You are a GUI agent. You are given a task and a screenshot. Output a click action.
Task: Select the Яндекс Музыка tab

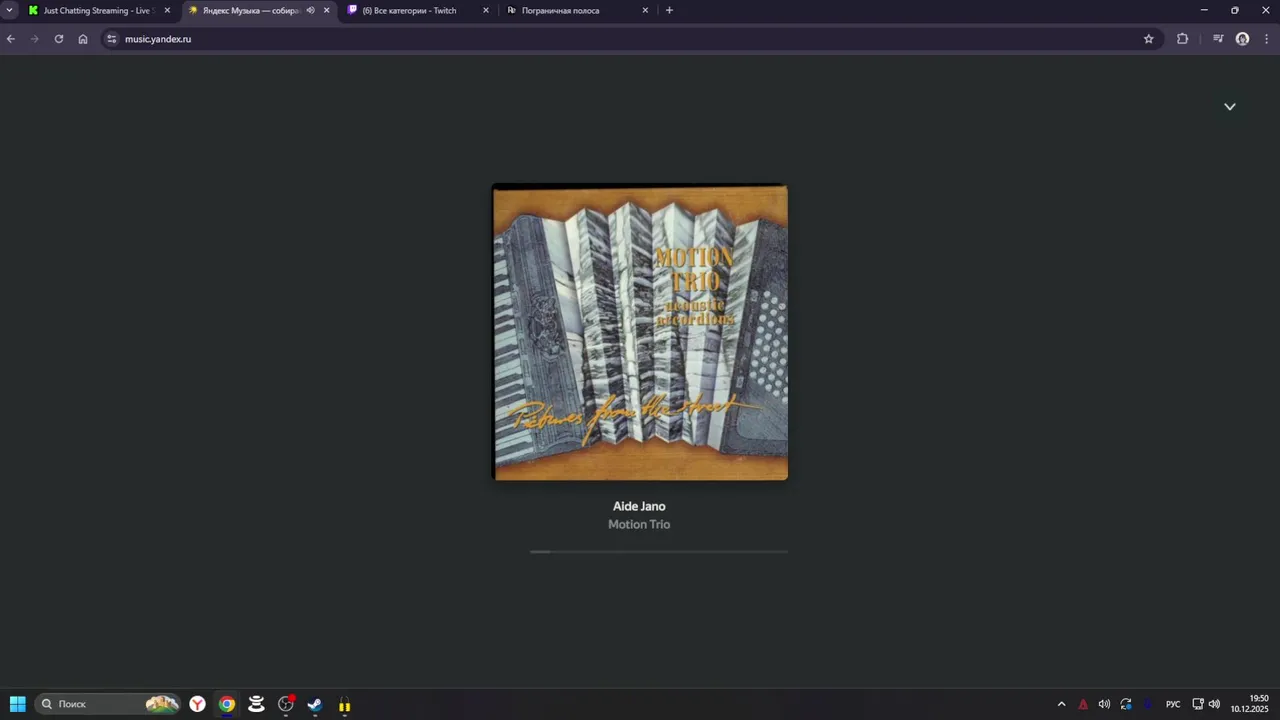(250, 10)
